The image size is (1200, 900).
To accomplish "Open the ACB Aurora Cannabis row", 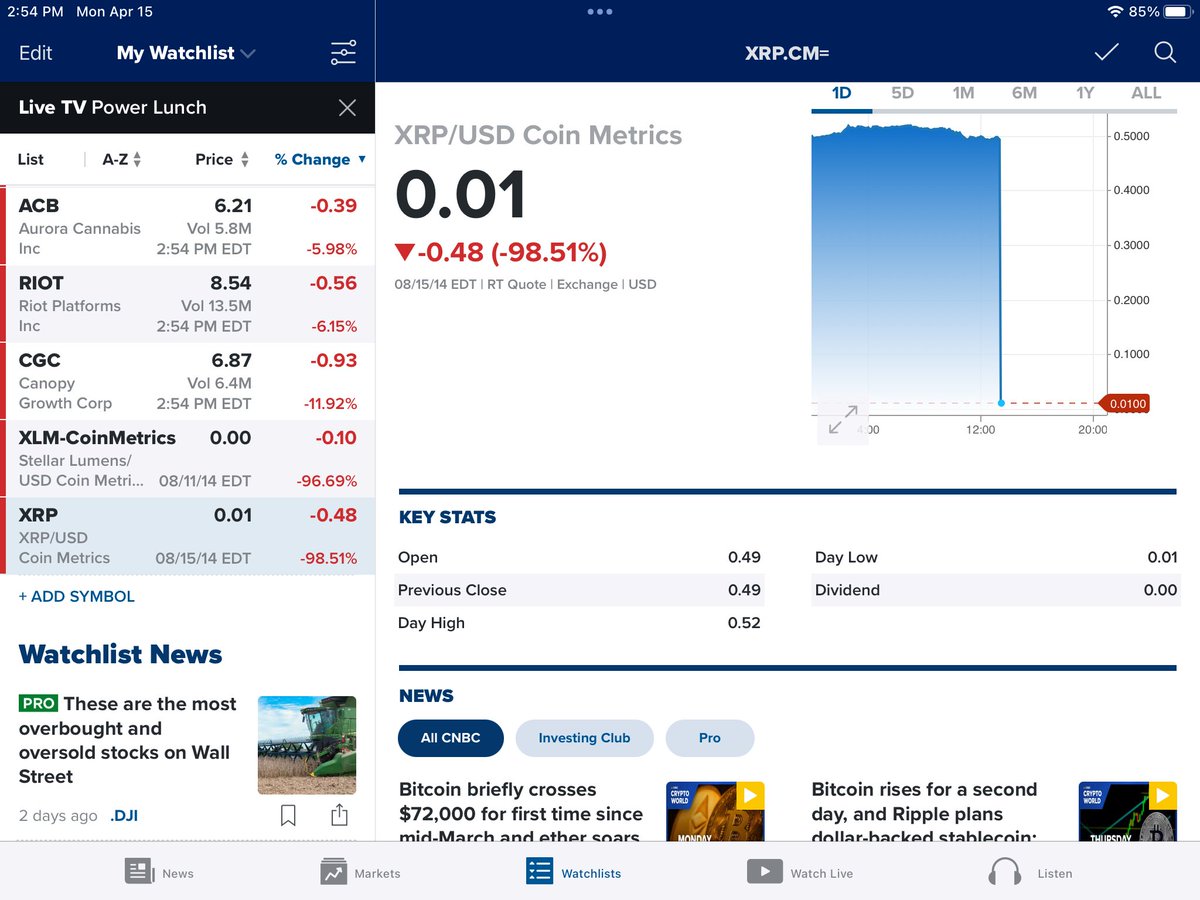I will (x=188, y=226).
